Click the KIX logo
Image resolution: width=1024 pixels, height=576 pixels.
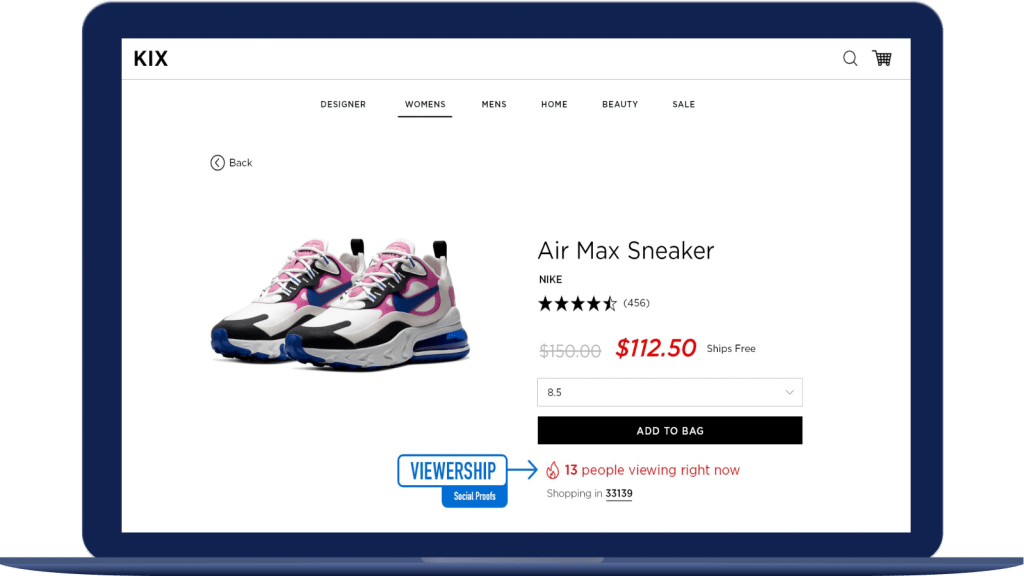pos(151,59)
